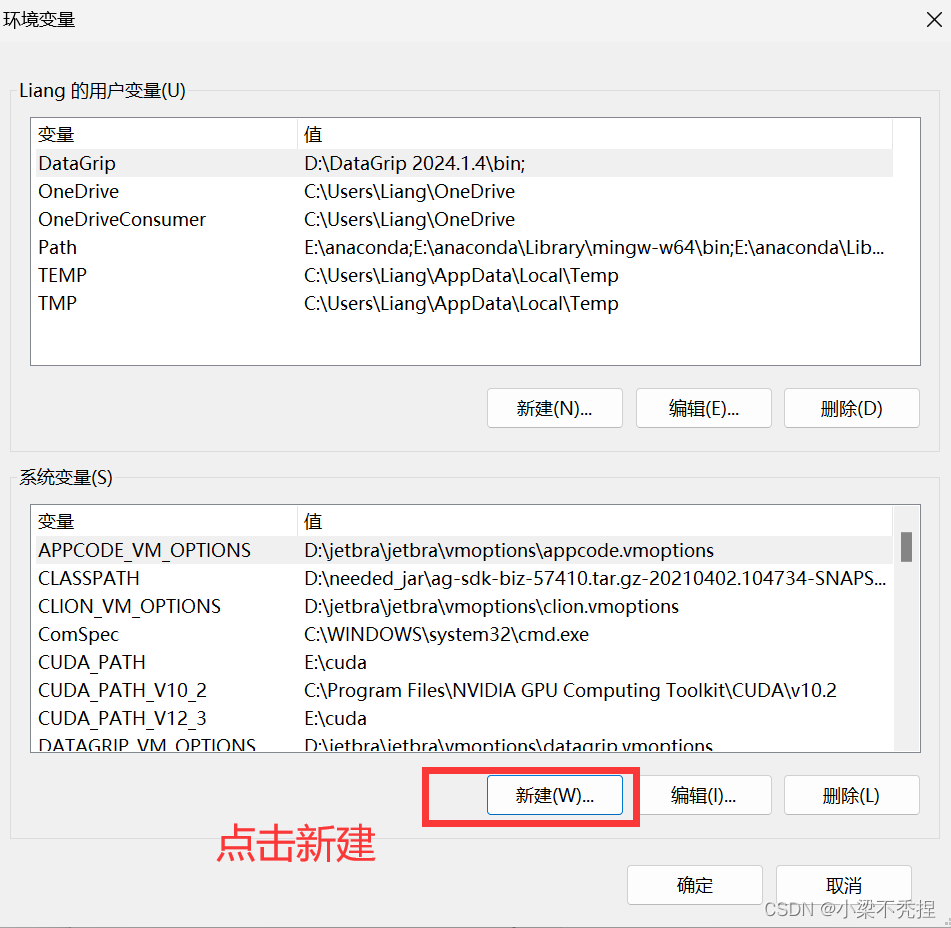Select CUDA_PATH system variable
The image size is (951, 928).
point(464,662)
